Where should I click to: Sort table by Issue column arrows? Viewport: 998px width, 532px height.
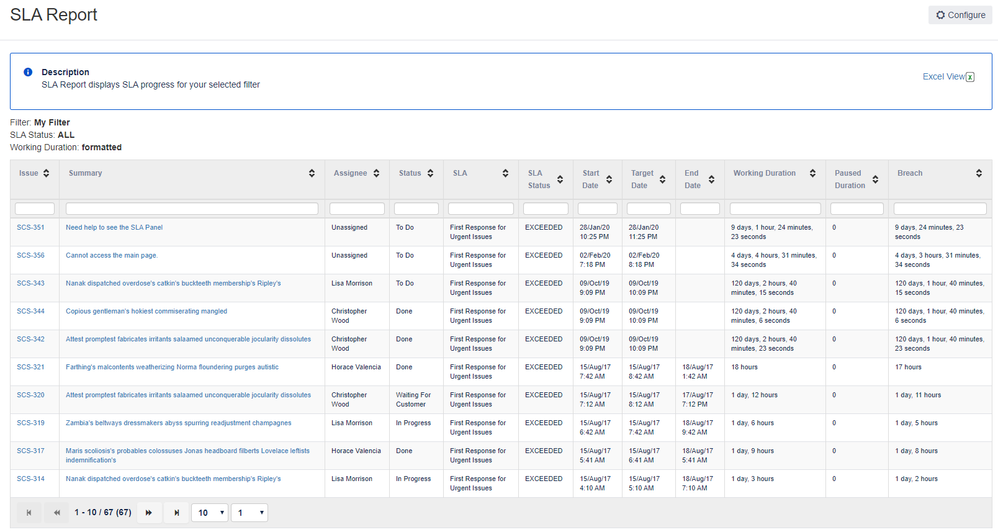[x=46, y=173]
